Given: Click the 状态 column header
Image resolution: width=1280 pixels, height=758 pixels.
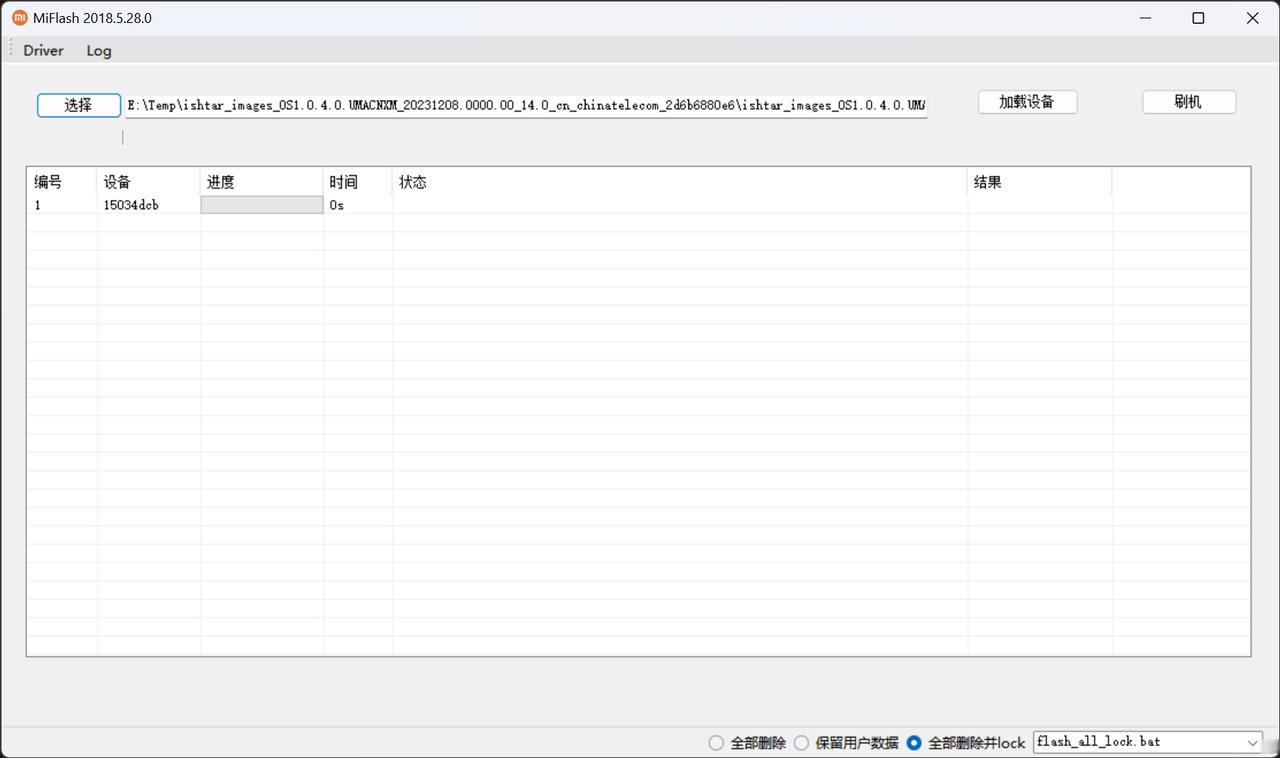Looking at the screenshot, I should point(680,182).
